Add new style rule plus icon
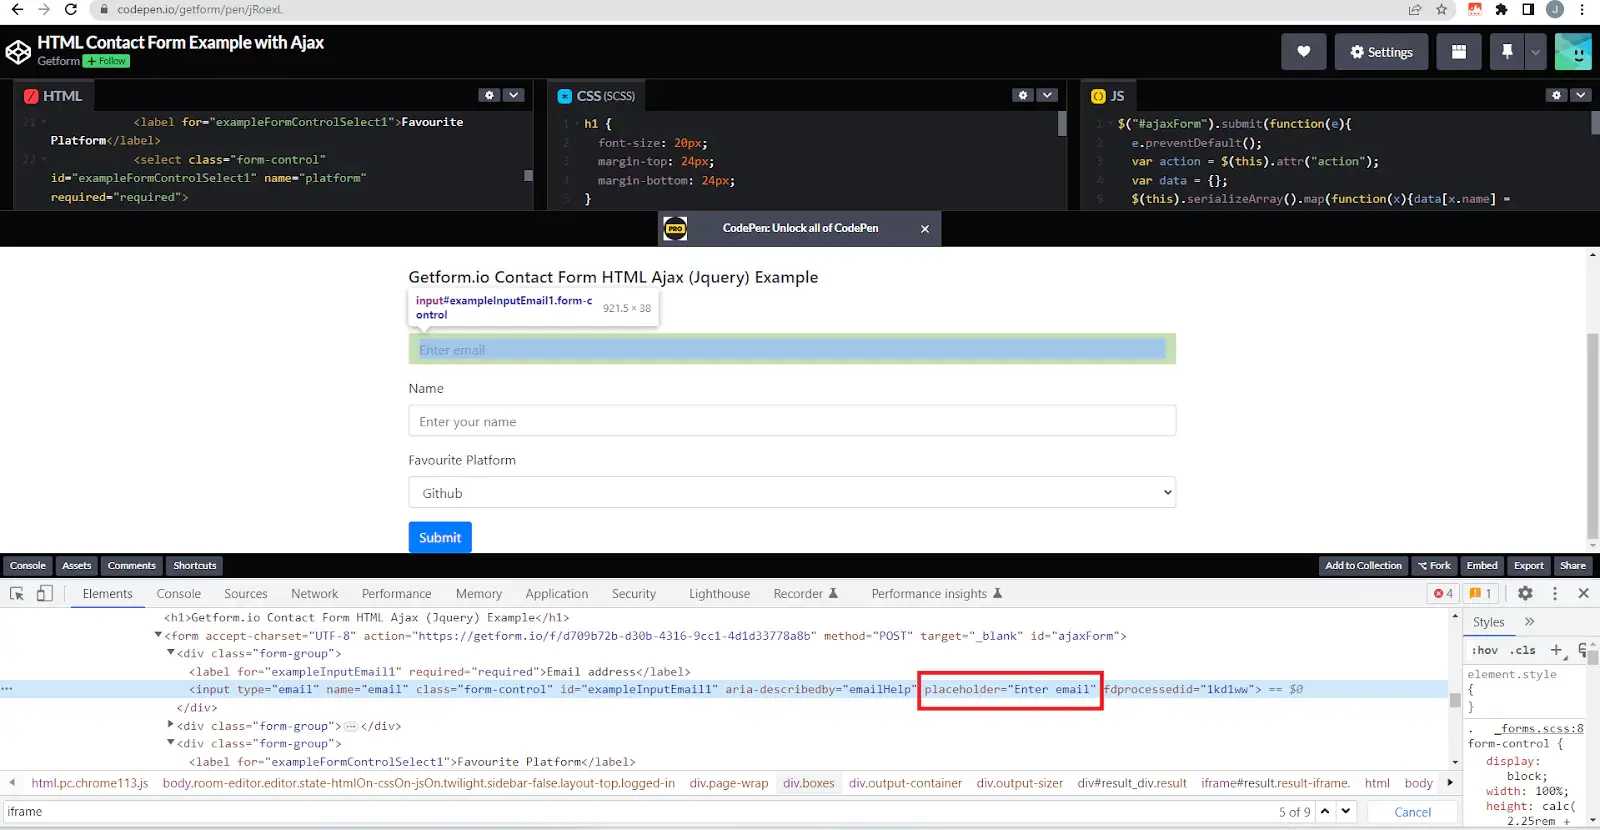This screenshot has width=1600, height=830. click(x=1556, y=650)
